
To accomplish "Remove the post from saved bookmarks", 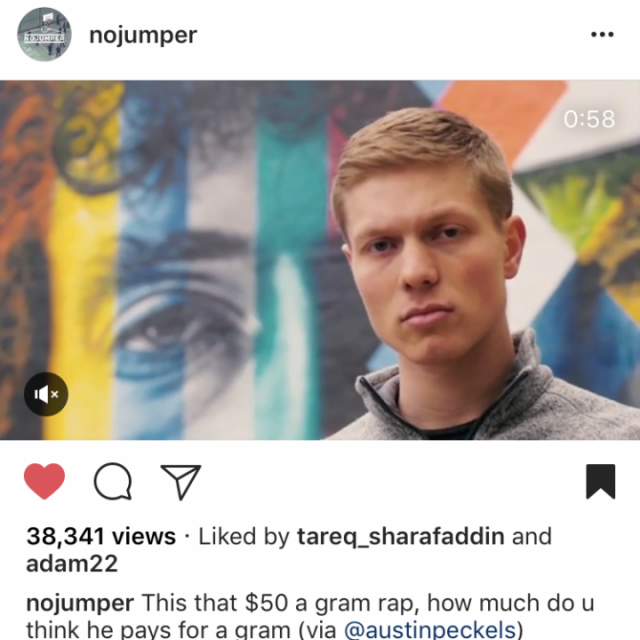I will tap(600, 481).
